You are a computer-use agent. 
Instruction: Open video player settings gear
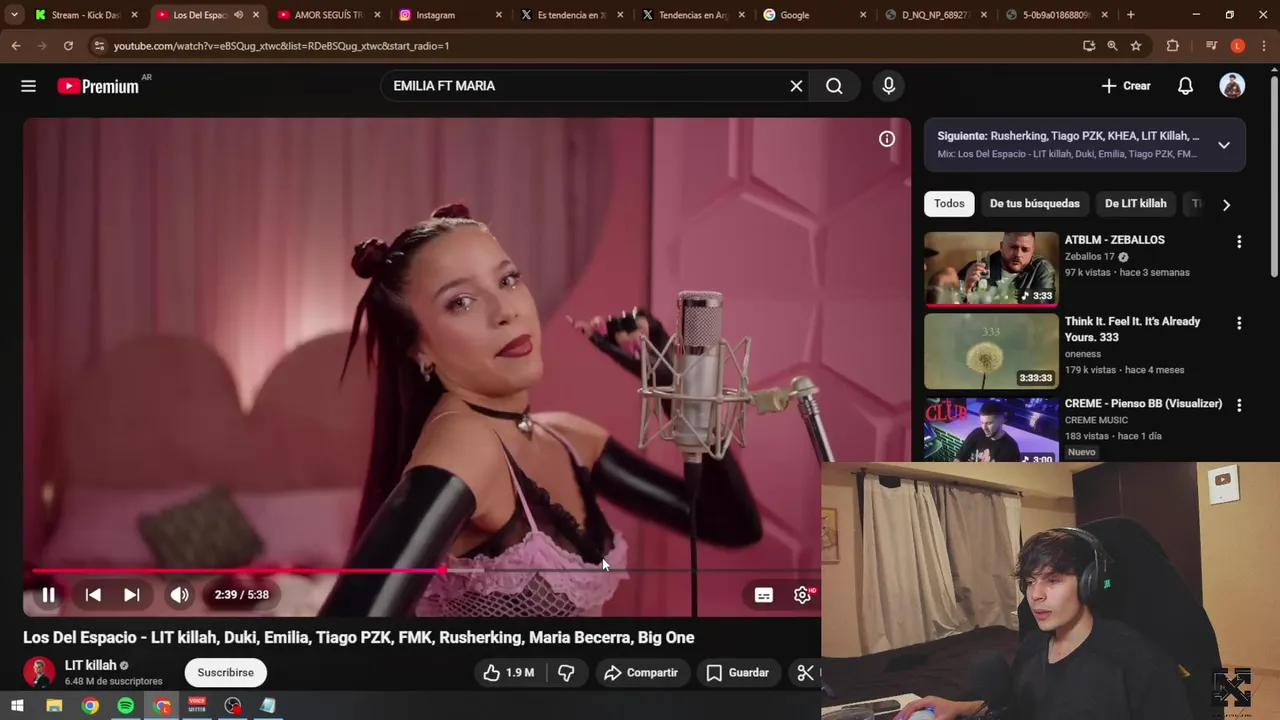coord(802,595)
